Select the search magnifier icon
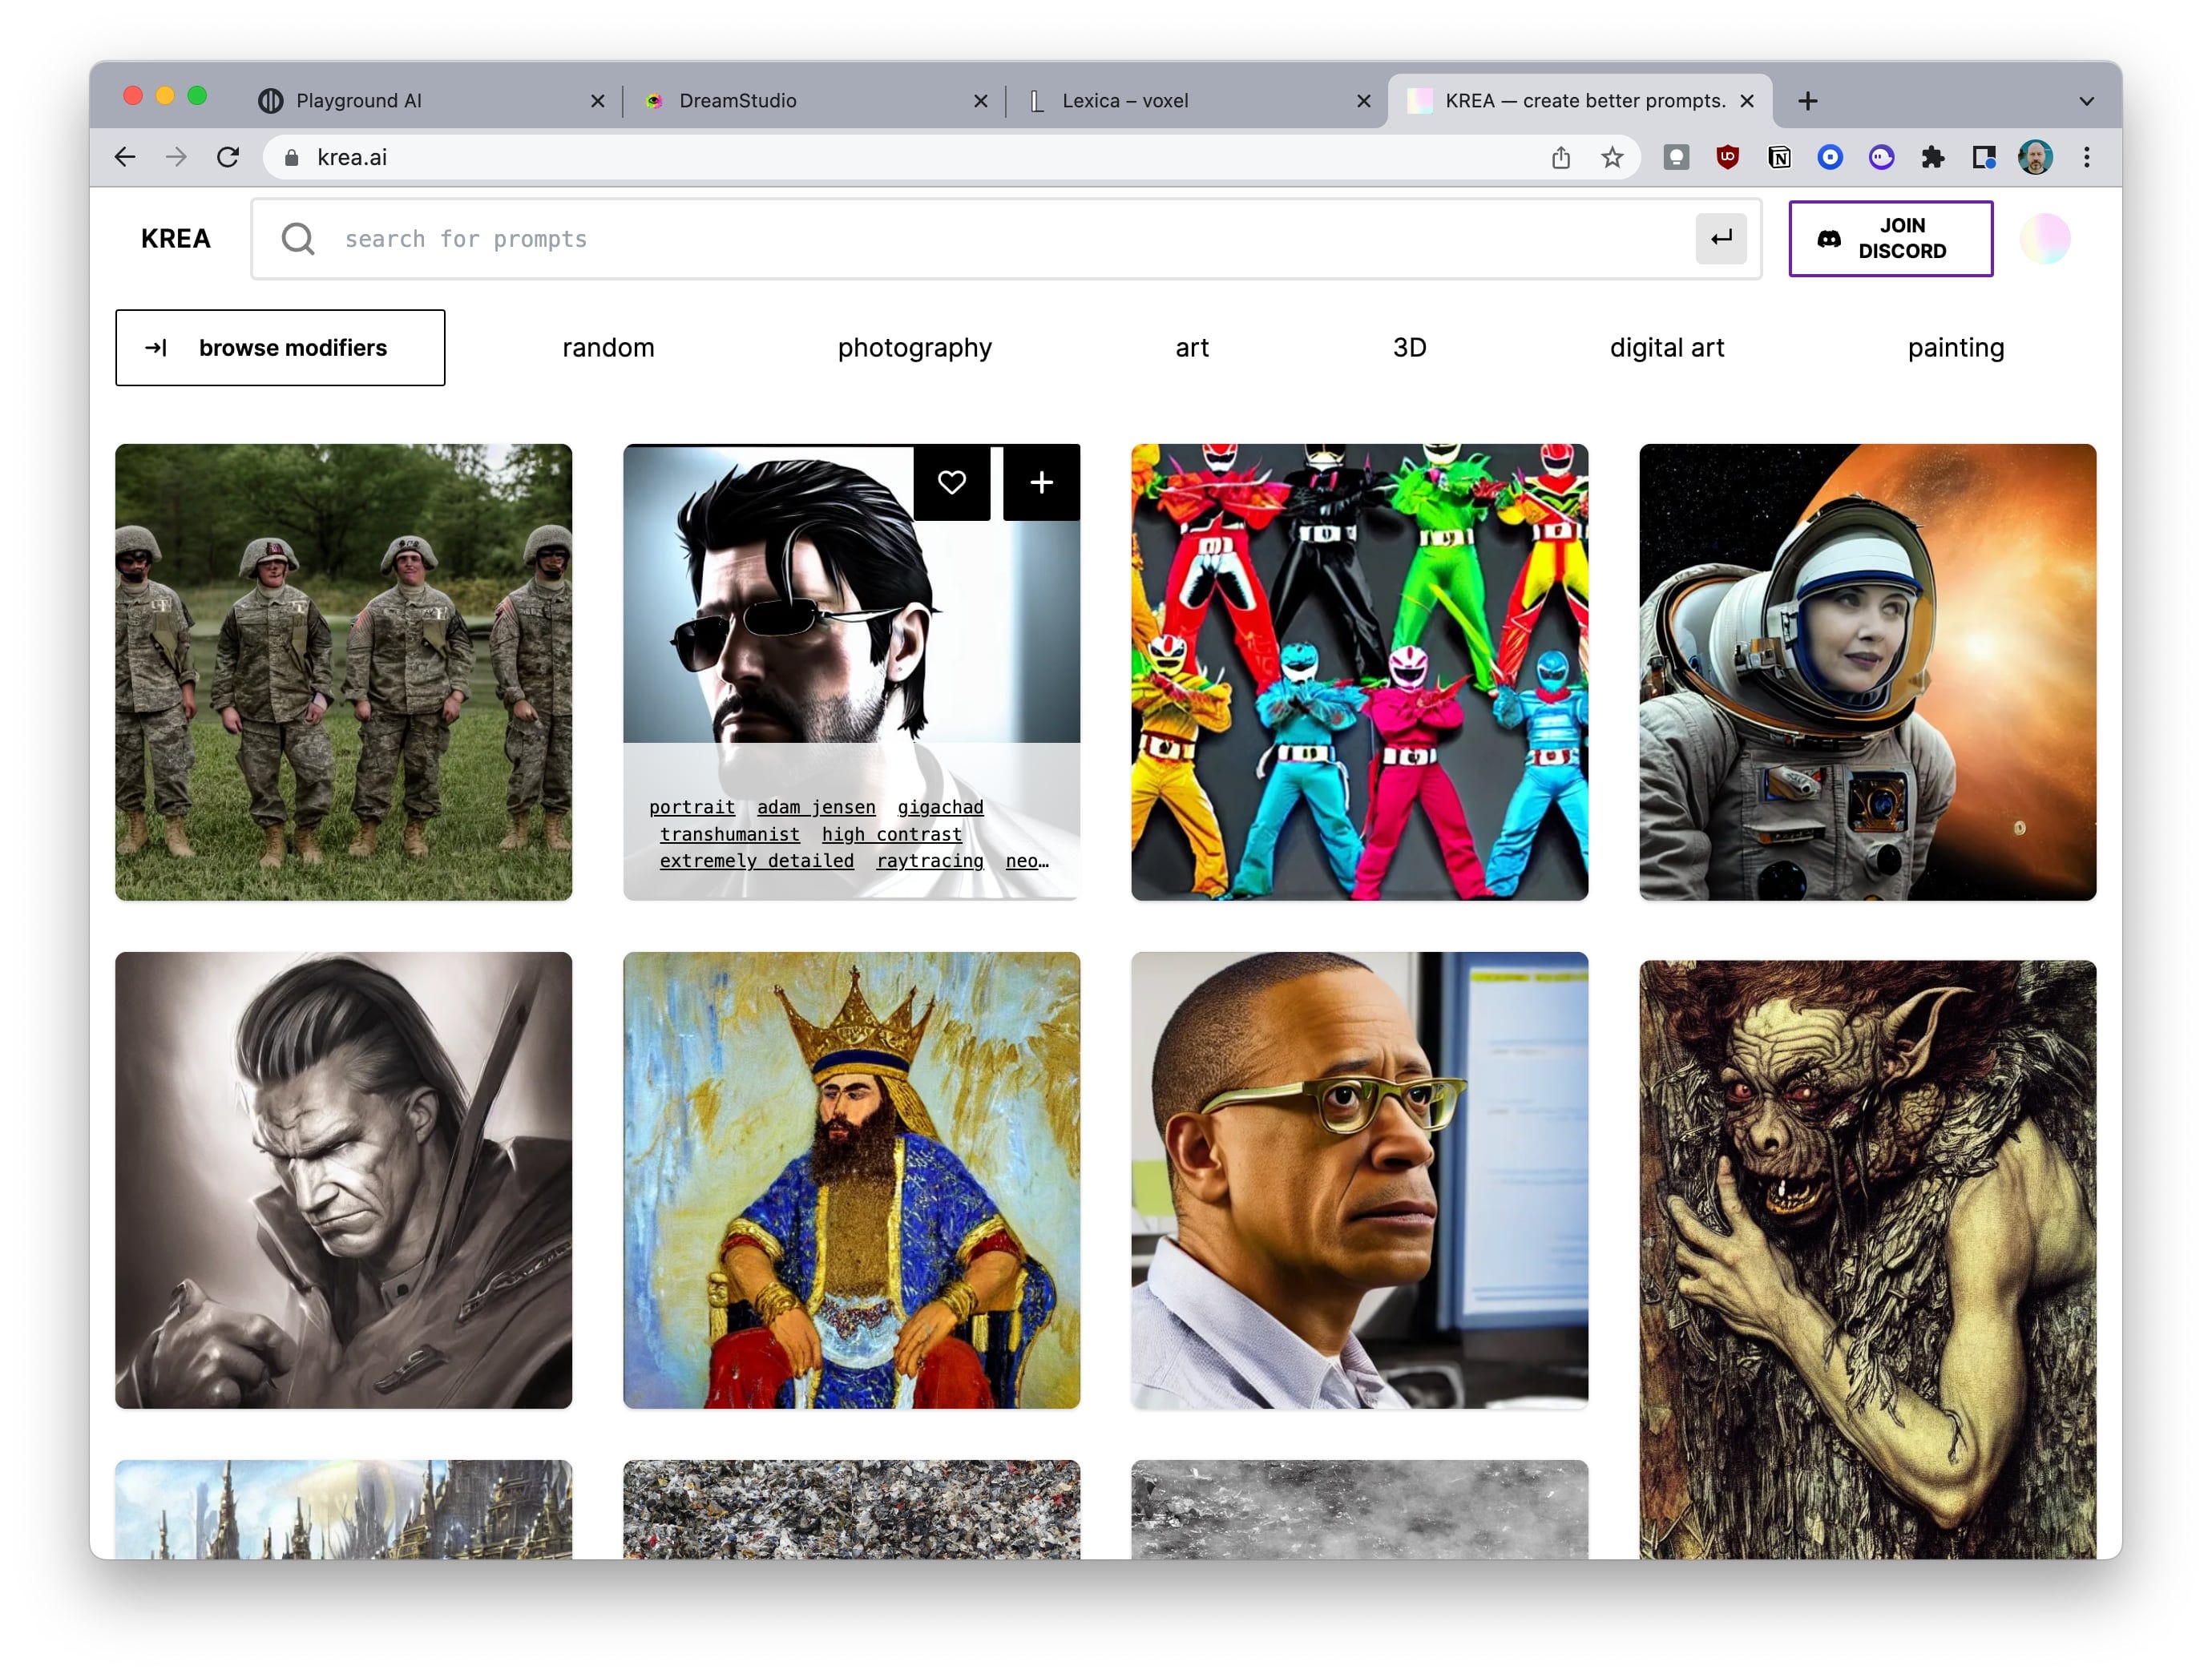 [x=298, y=238]
